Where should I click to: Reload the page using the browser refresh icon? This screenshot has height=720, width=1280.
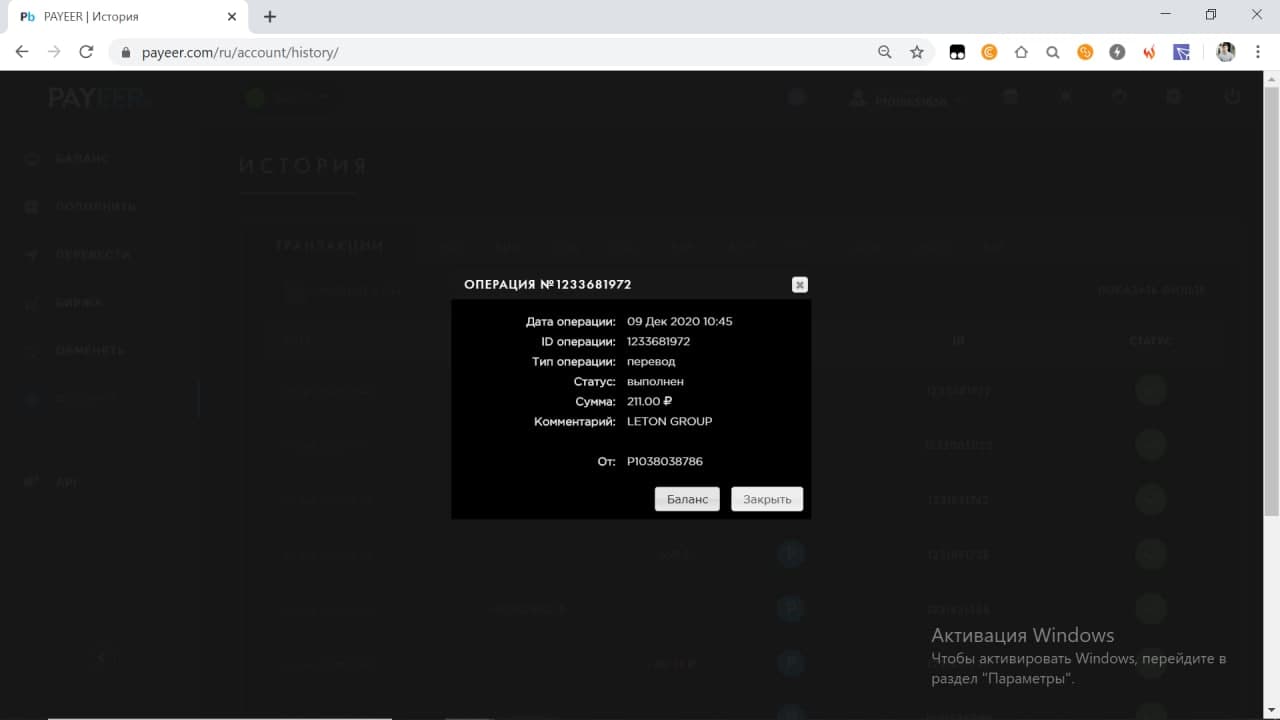(86, 52)
